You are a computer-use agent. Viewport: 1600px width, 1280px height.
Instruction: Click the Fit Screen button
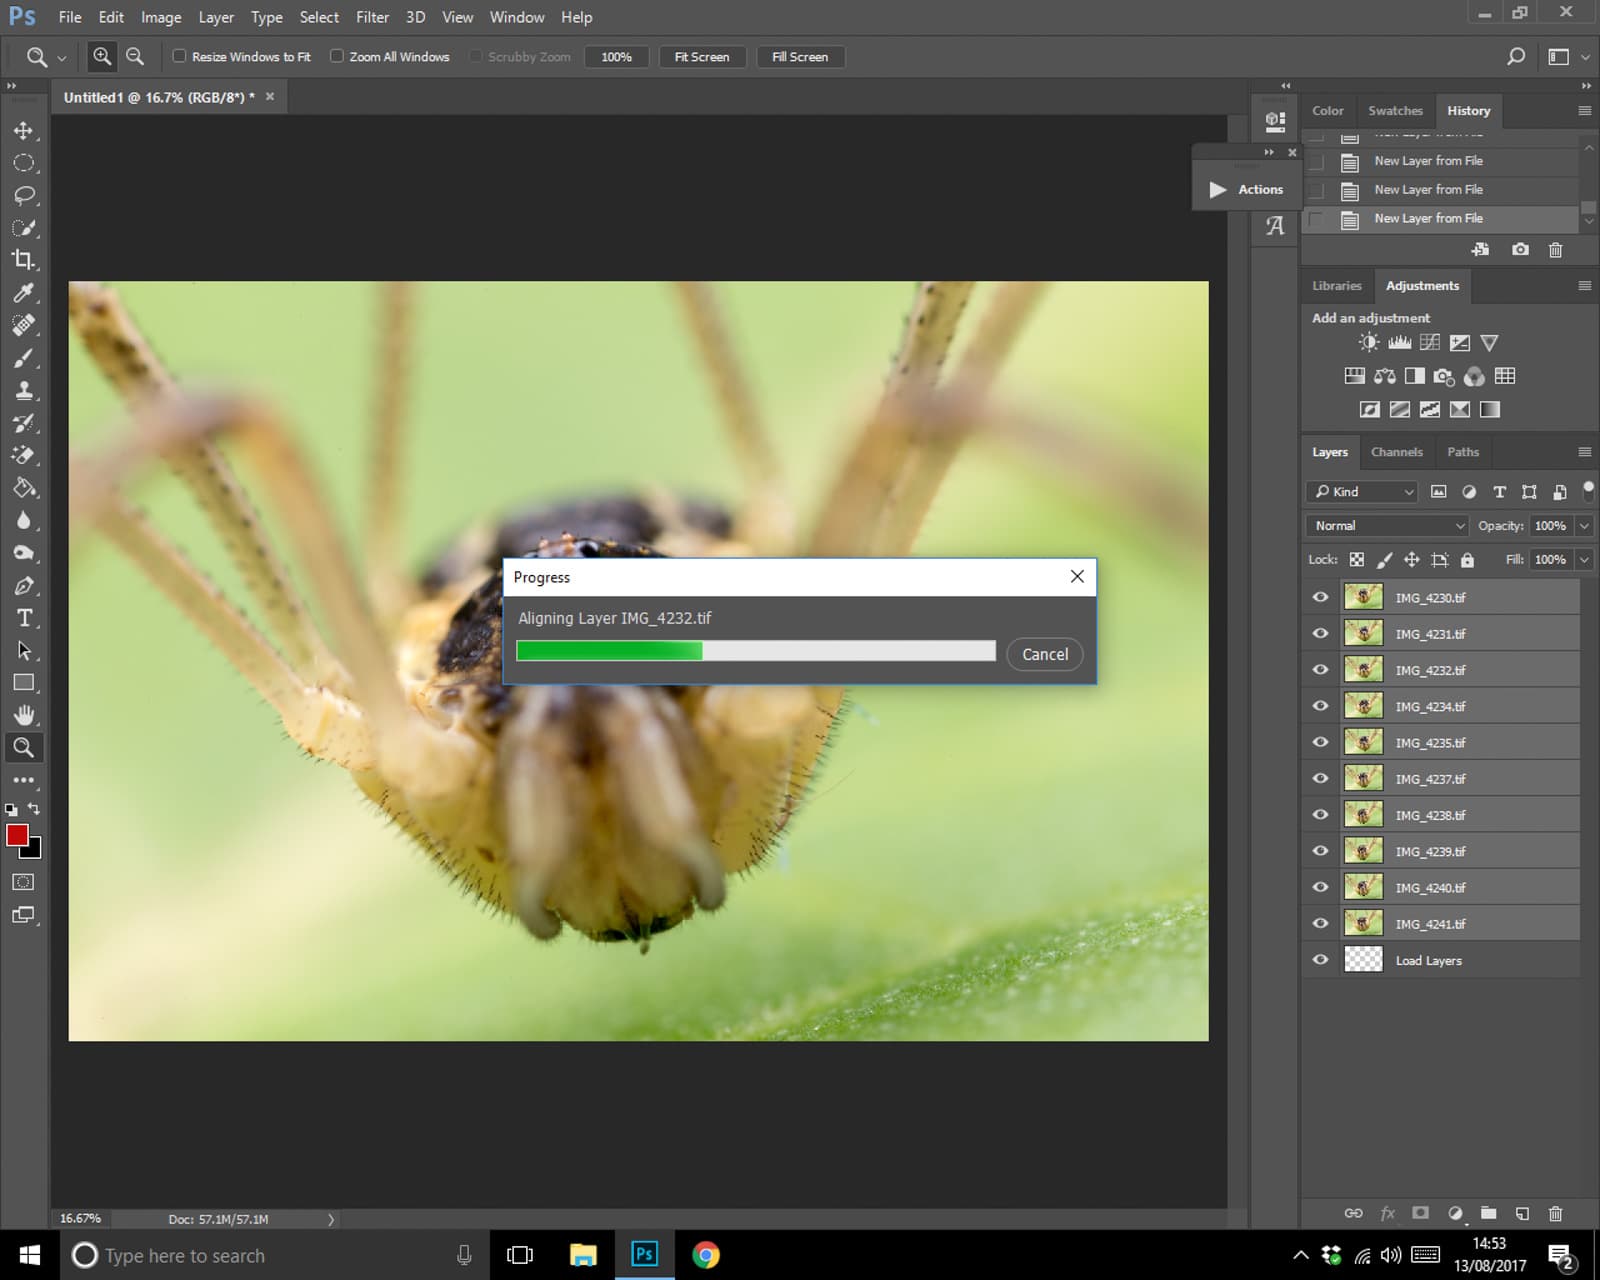click(701, 57)
